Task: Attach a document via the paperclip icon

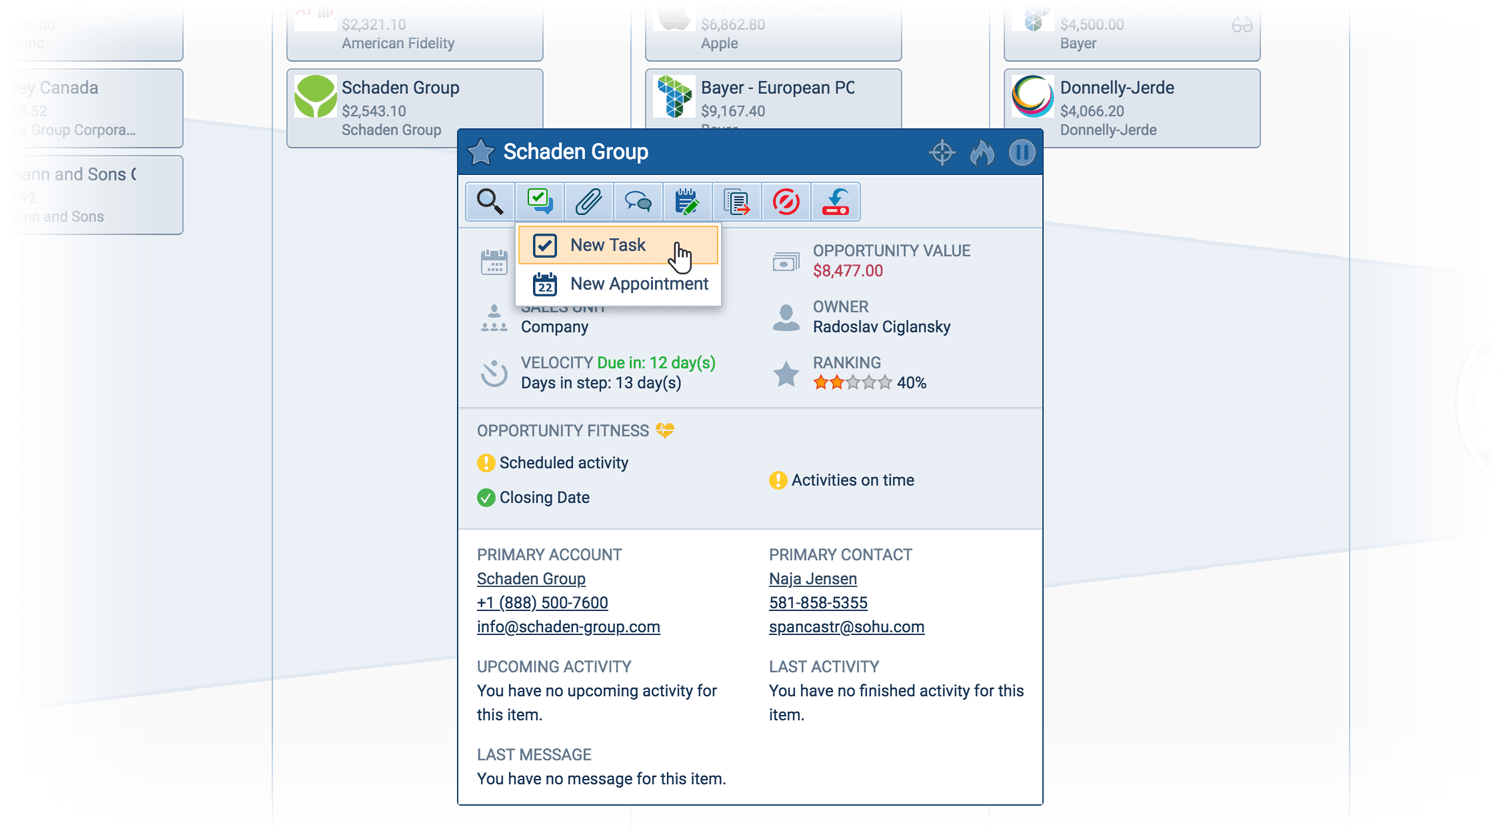Action: point(588,201)
